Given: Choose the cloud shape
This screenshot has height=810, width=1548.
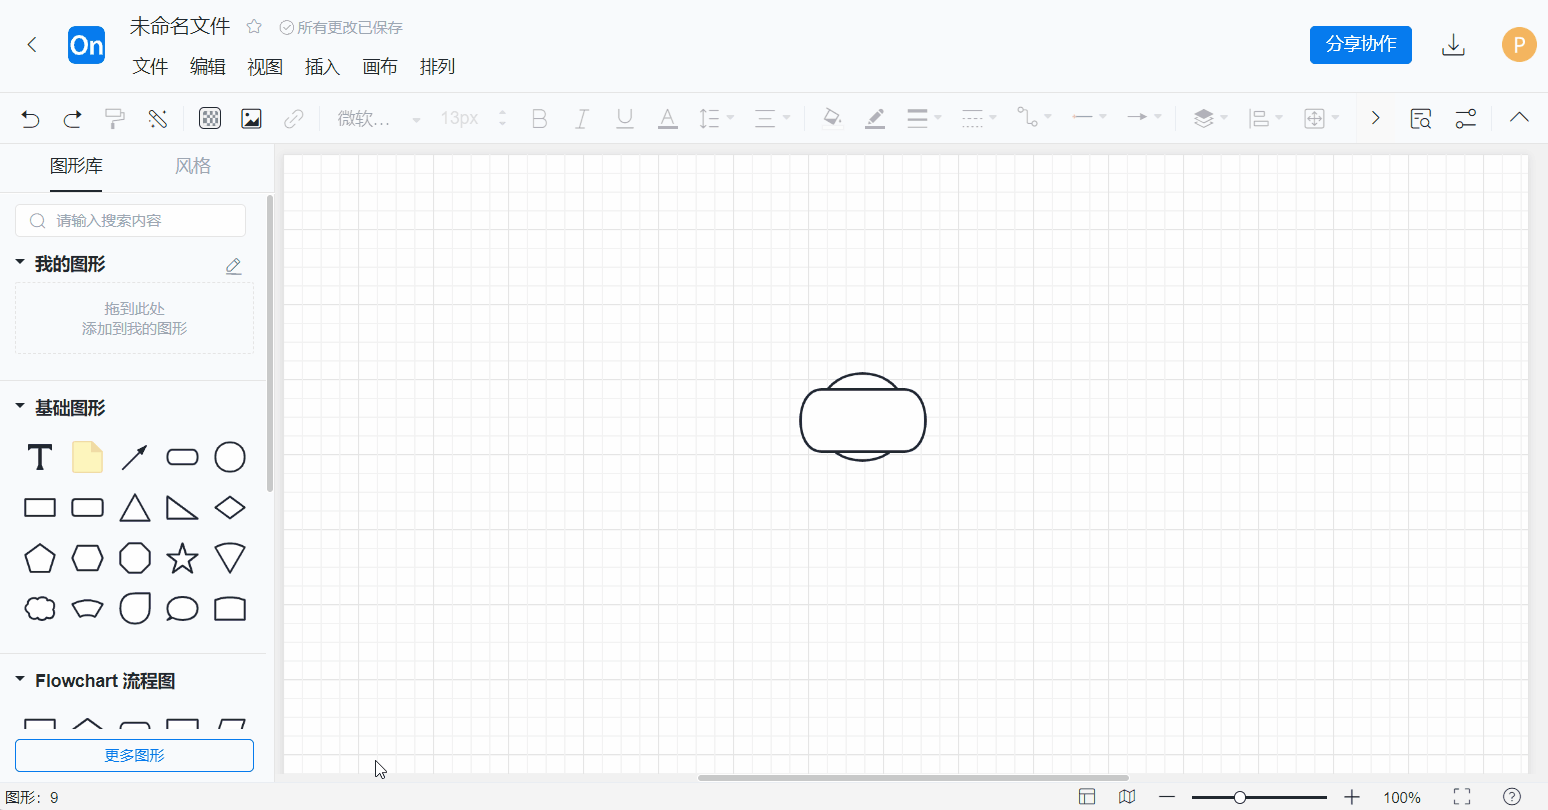Looking at the screenshot, I should 40,608.
